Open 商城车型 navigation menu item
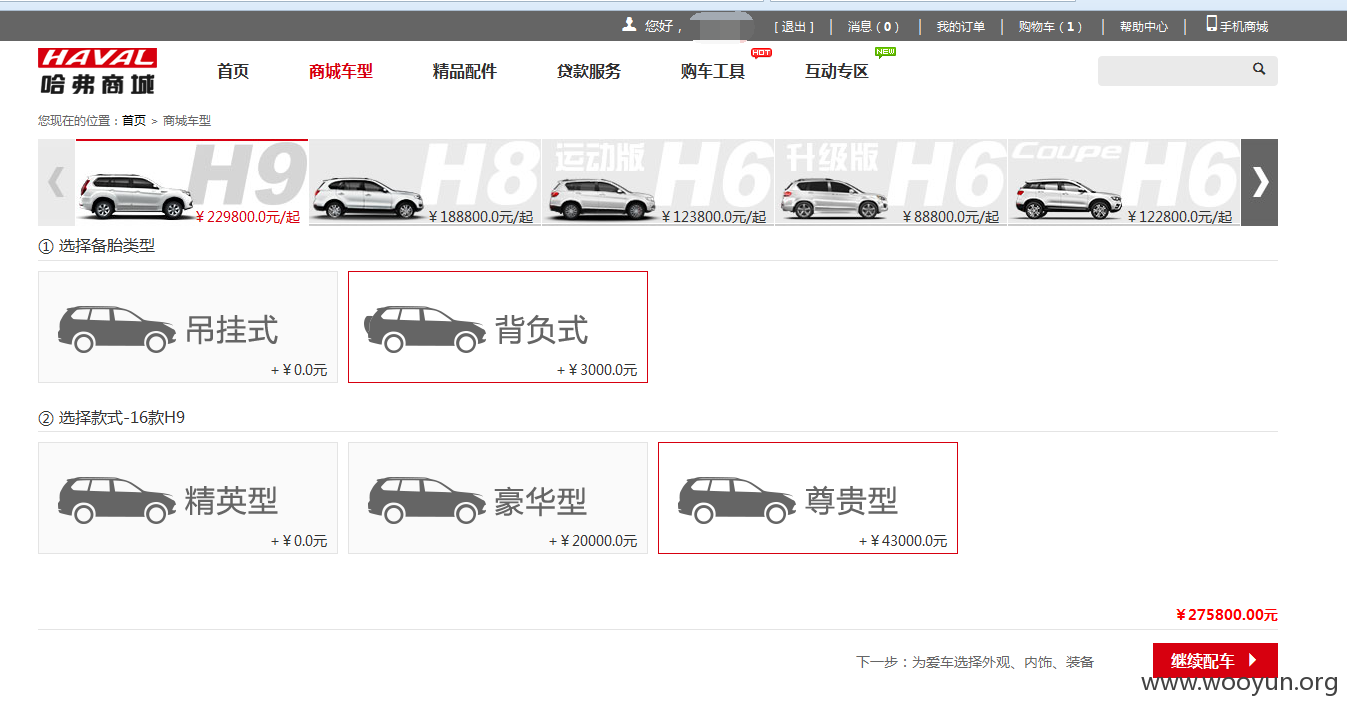Screen dimensions: 1347x711 click(x=341, y=71)
